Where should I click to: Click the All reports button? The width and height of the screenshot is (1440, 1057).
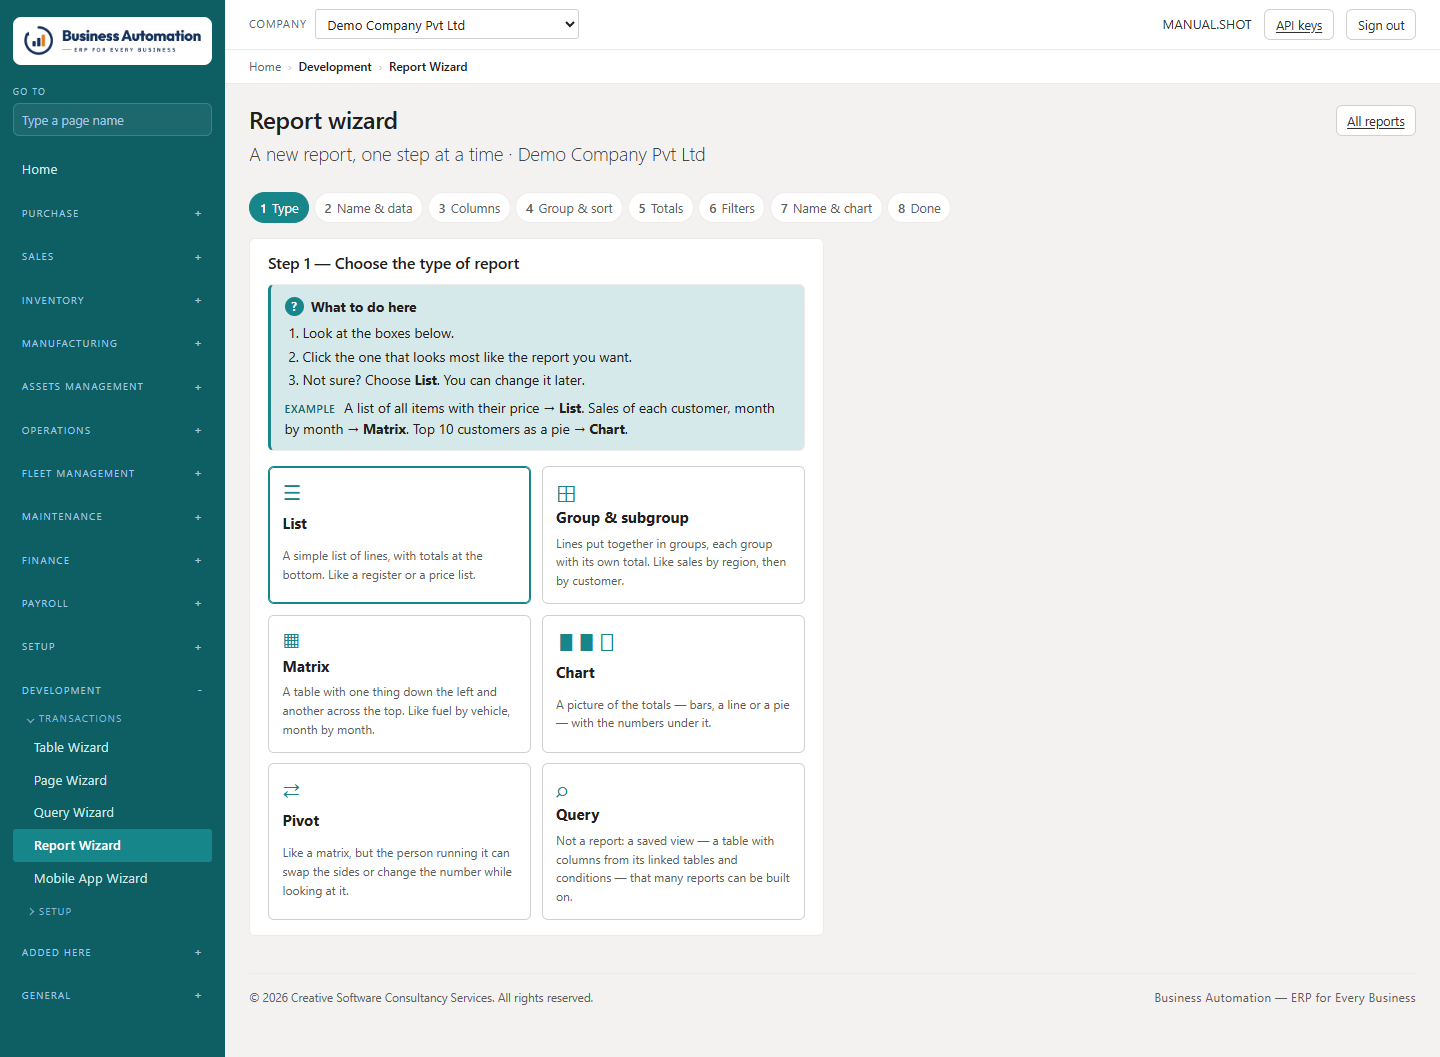(1376, 121)
